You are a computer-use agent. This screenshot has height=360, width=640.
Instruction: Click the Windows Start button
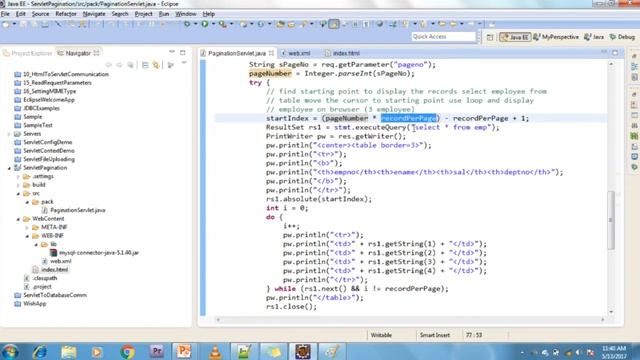10,351
